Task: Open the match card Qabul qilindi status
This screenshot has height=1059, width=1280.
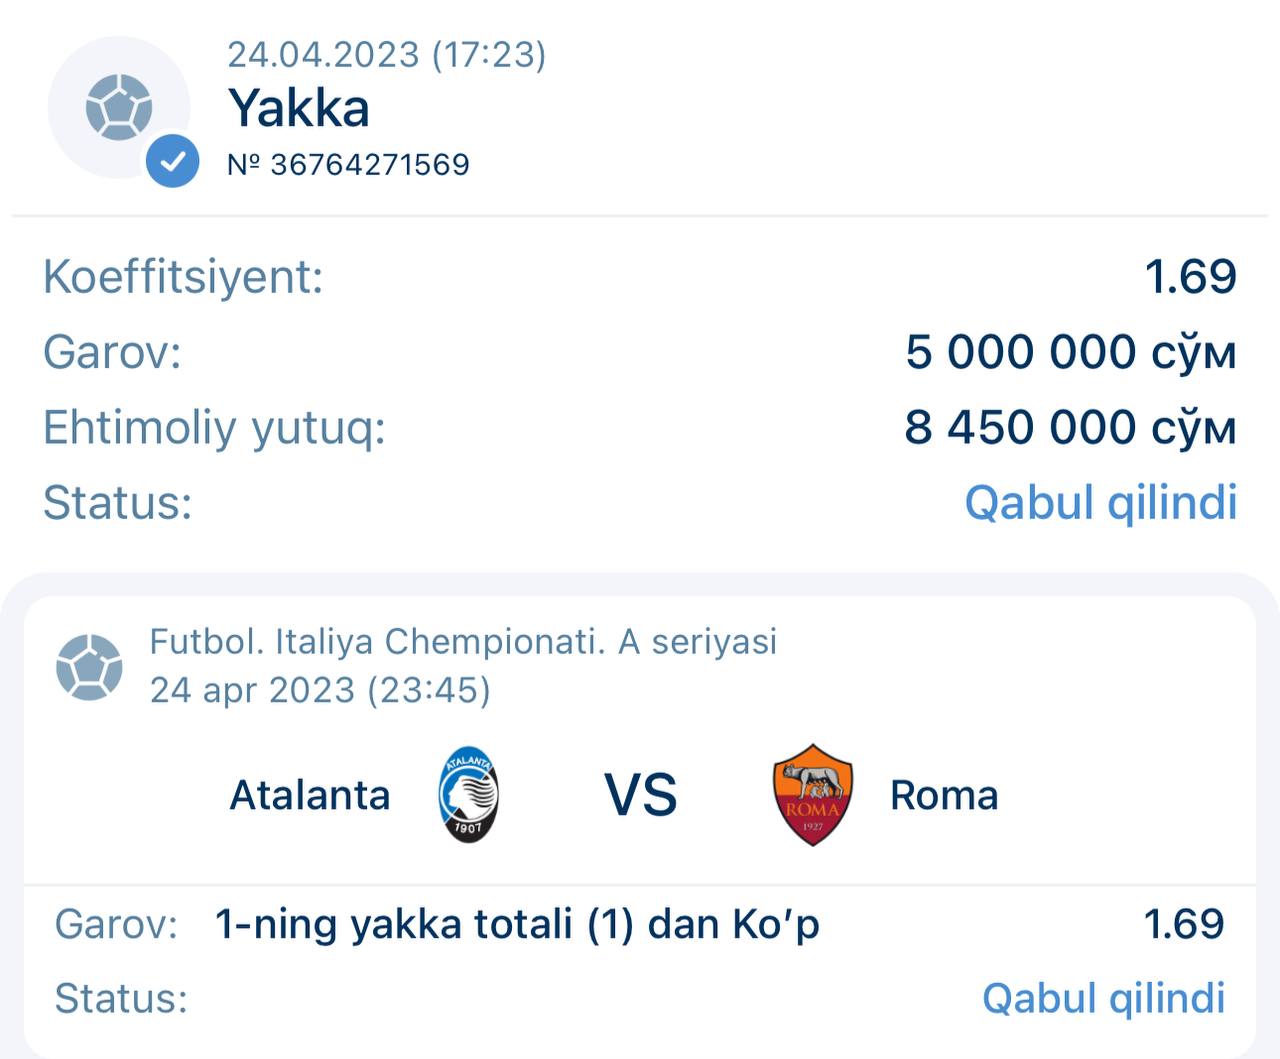Action: pos(1103,998)
